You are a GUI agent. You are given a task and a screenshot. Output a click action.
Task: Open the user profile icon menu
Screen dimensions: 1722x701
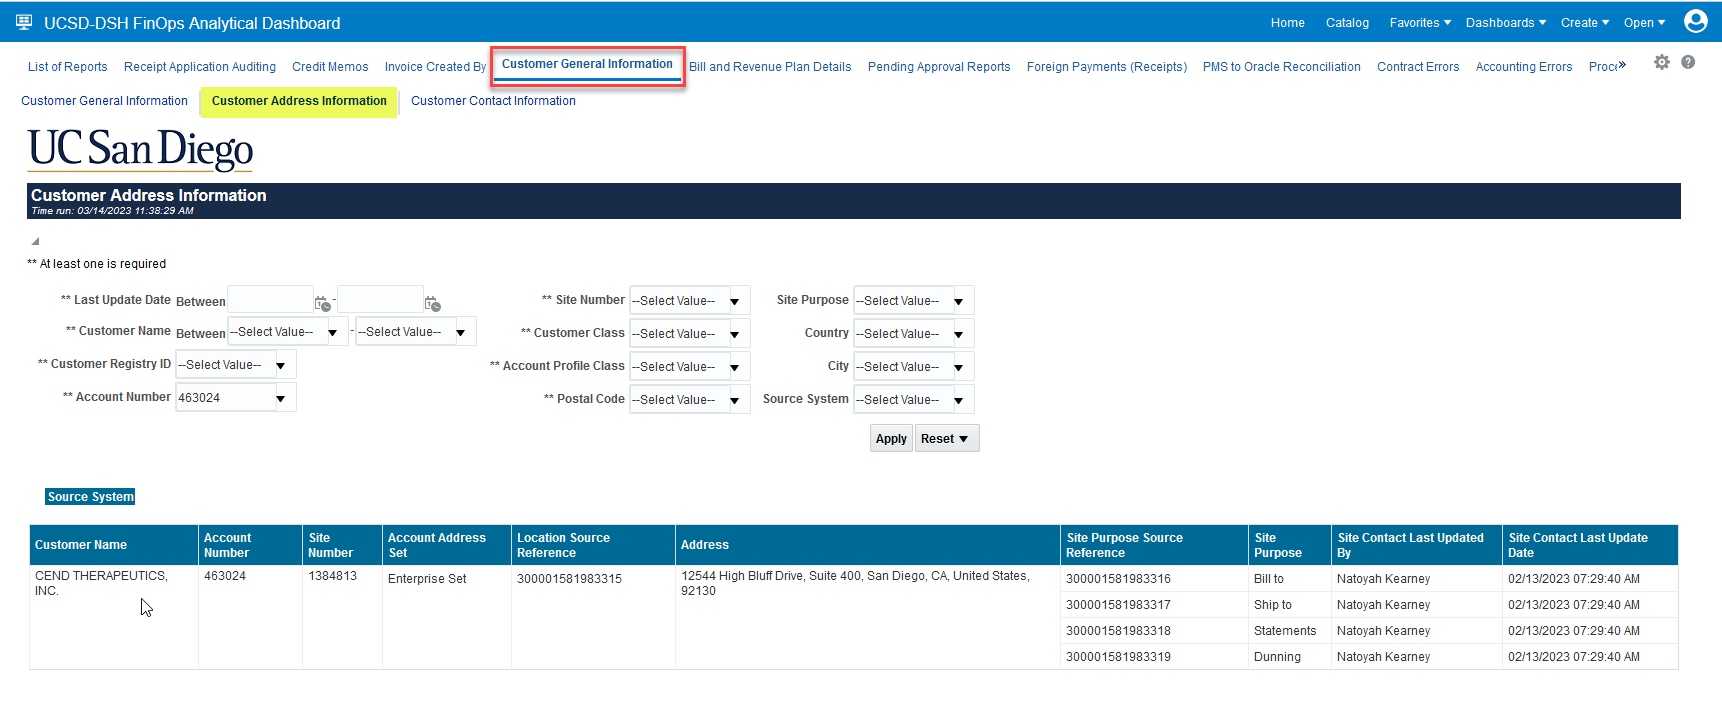coord(1695,21)
